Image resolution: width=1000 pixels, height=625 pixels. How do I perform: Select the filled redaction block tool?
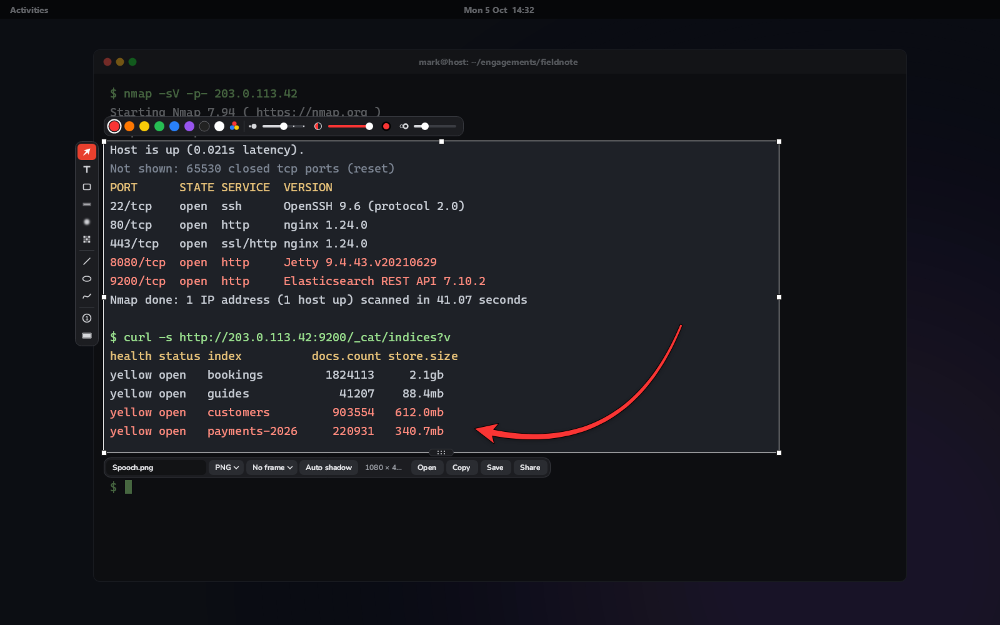(x=87, y=335)
